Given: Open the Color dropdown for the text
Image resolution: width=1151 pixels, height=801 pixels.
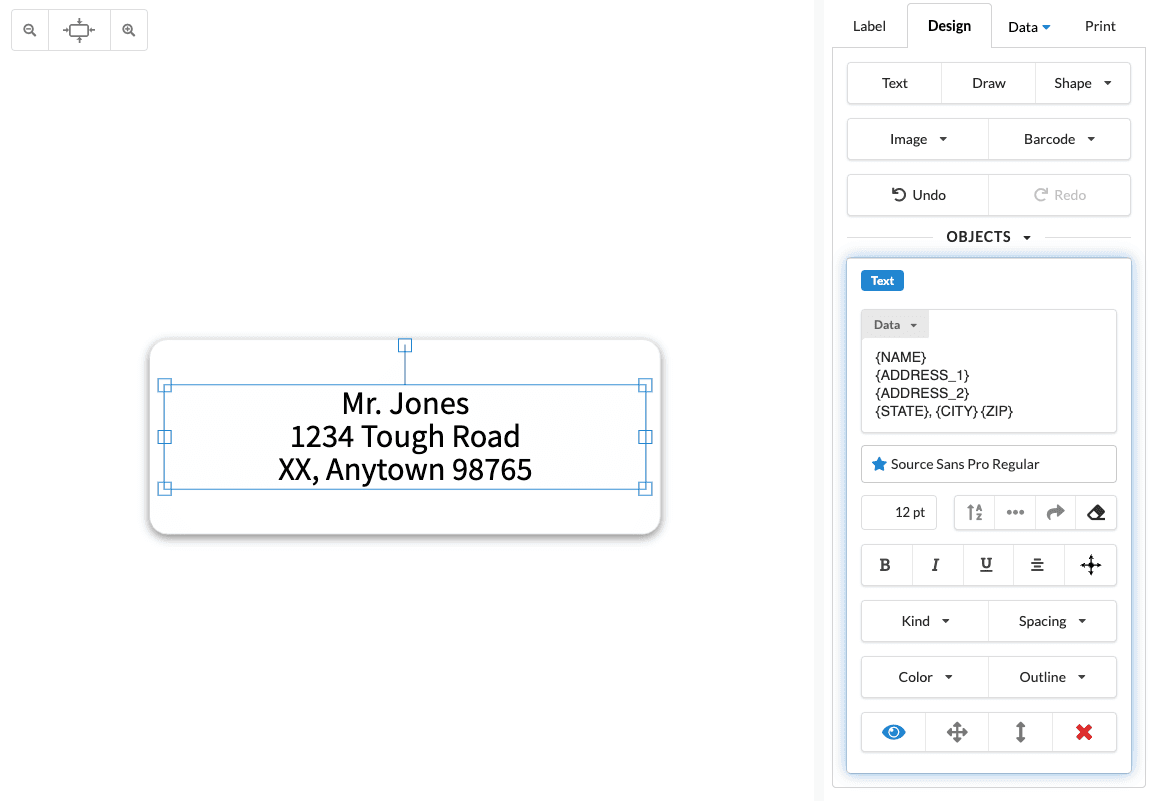Looking at the screenshot, I should (924, 677).
